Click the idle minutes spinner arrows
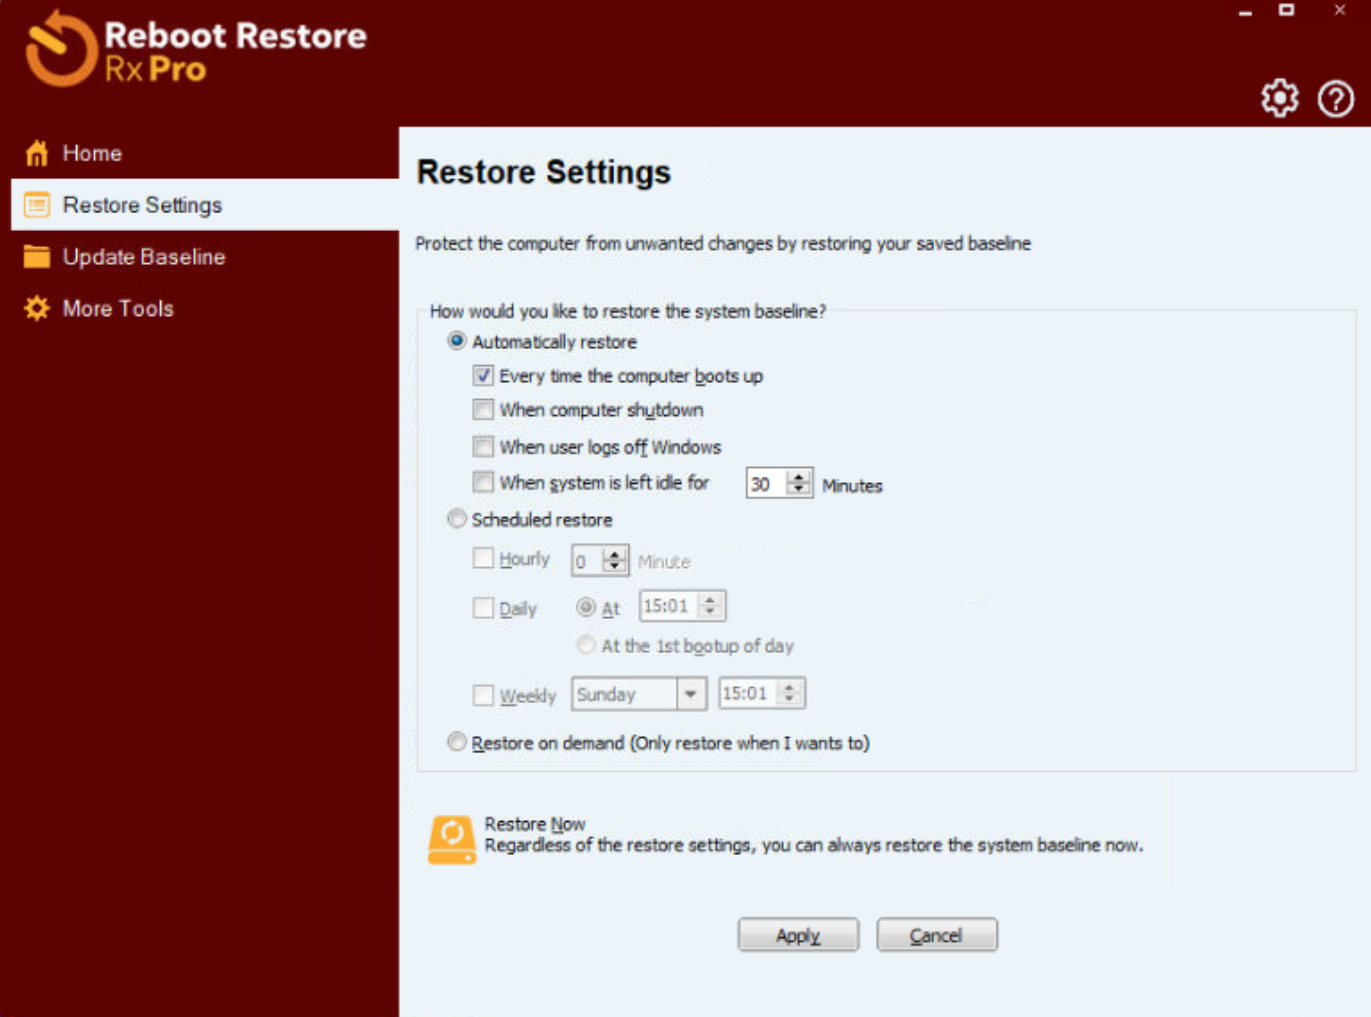Viewport: 1371px width, 1017px height. [x=798, y=484]
